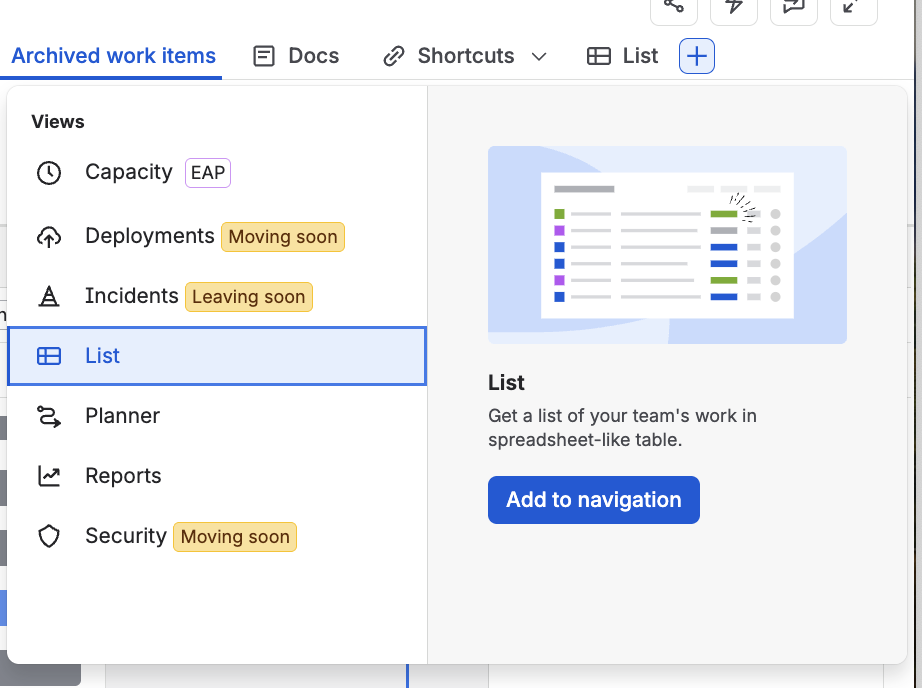Select the highlighted List item under Views
This screenshot has height=688, width=922.
217,356
